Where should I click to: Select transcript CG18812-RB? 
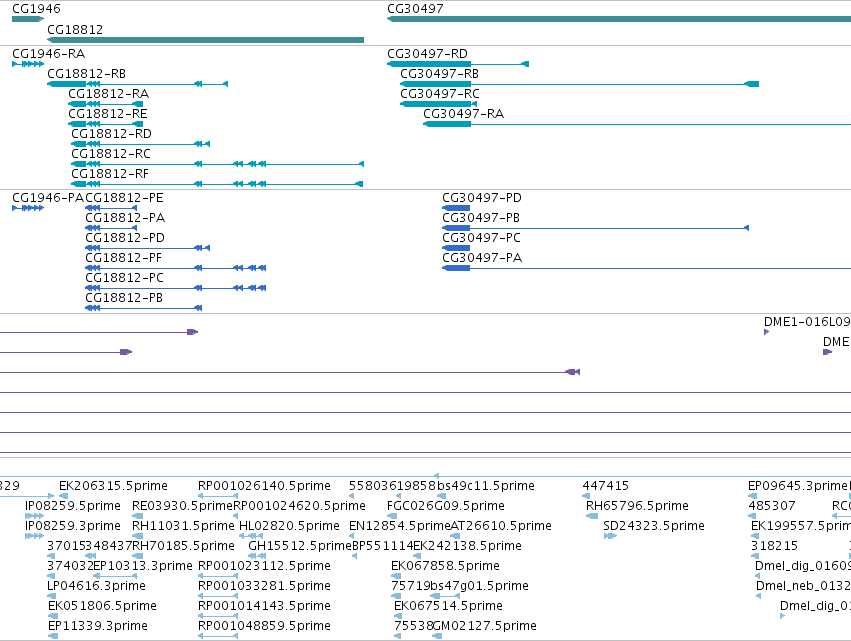point(86,74)
